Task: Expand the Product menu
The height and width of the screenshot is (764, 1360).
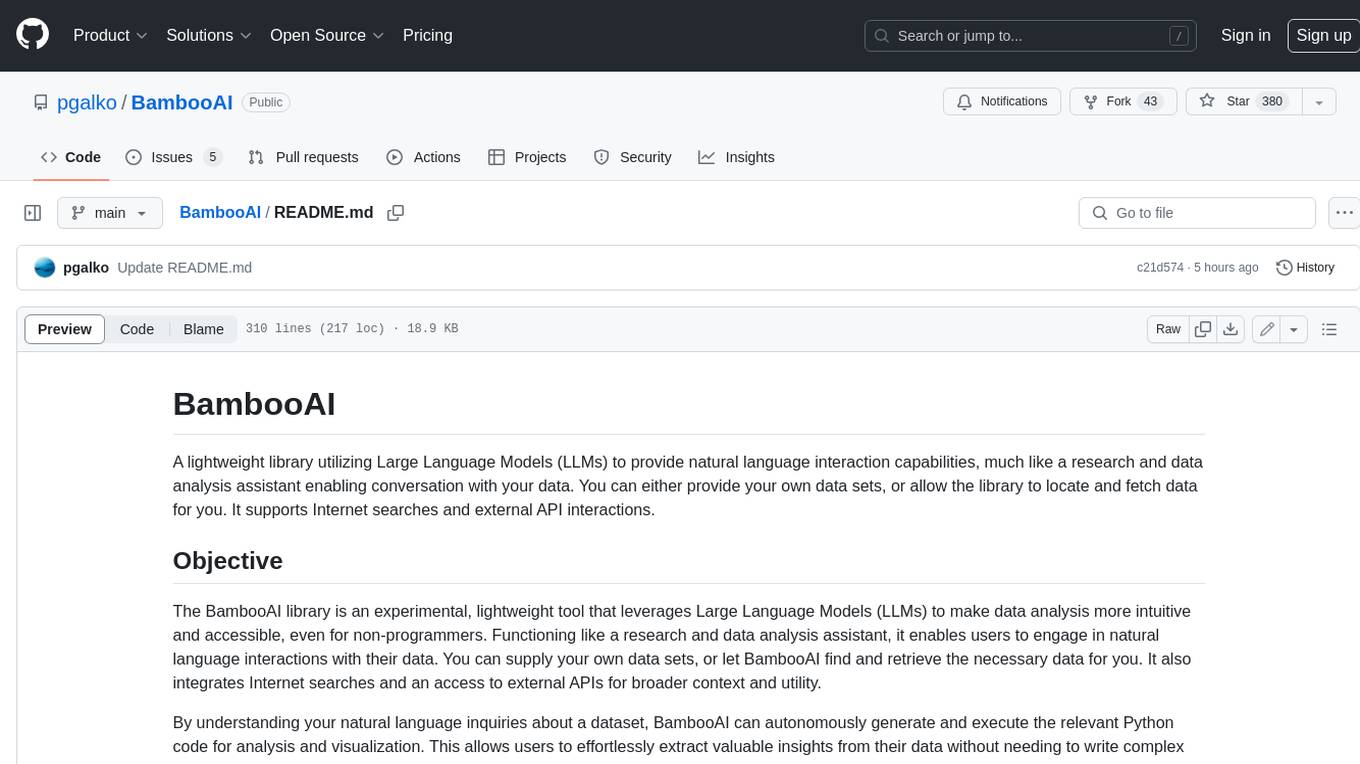Action: (110, 35)
